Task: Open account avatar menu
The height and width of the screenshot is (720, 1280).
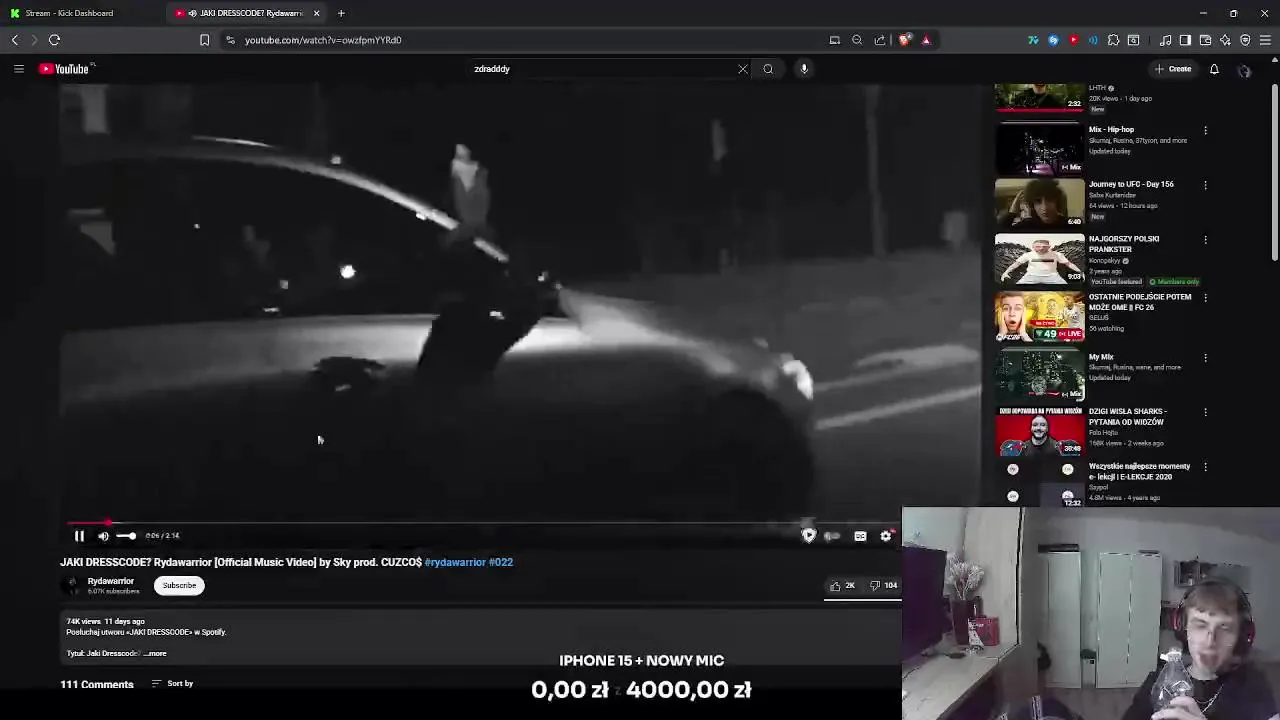Action: click(x=1245, y=70)
